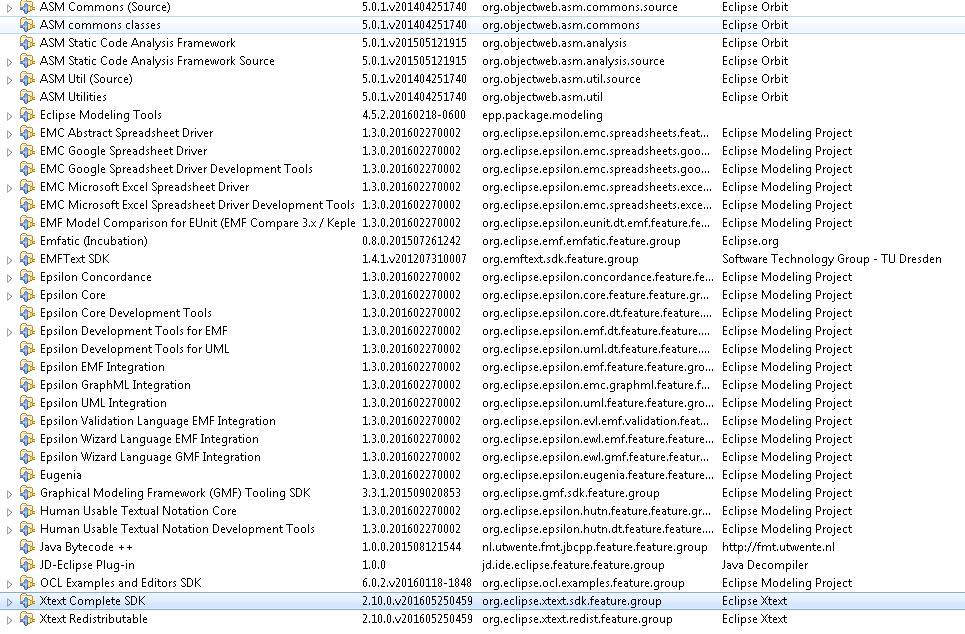Click version 6.0.2.v20160118-1848

417,583
